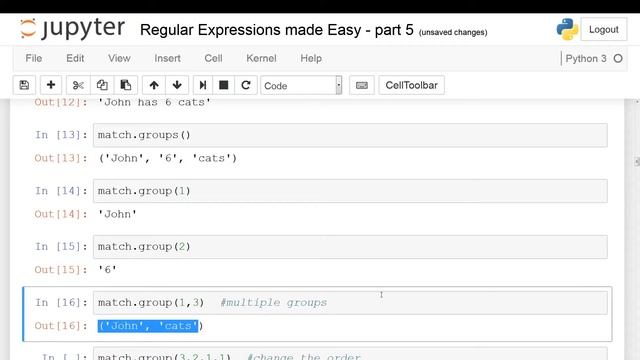Click into cell 14 match.group(1) input

click(350, 191)
